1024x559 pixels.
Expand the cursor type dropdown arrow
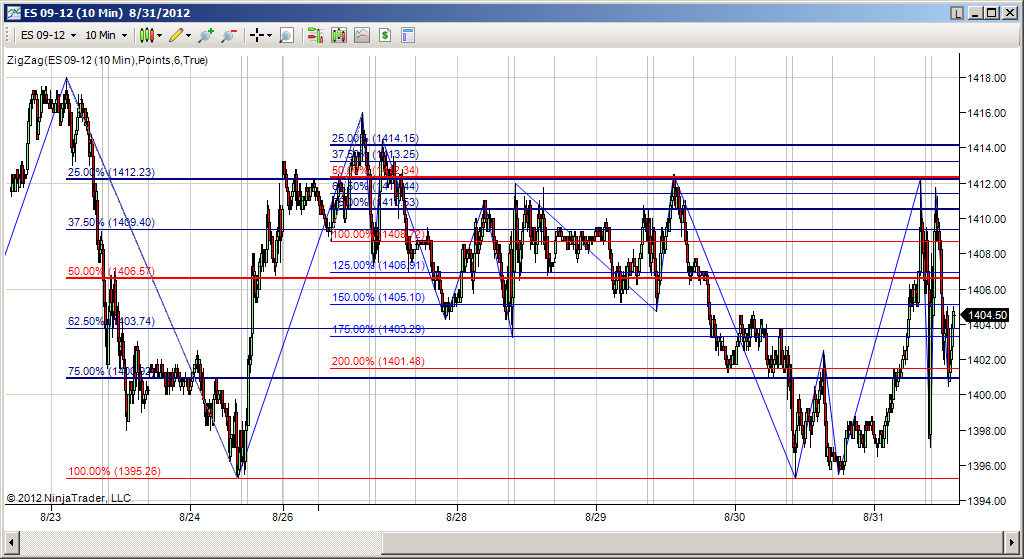coord(269,36)
